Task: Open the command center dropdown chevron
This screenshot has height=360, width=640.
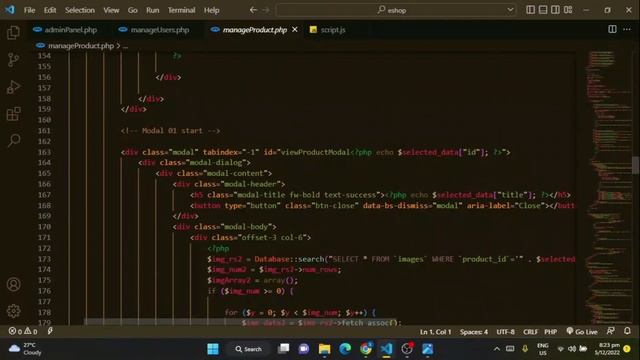Action: point(510,10)
